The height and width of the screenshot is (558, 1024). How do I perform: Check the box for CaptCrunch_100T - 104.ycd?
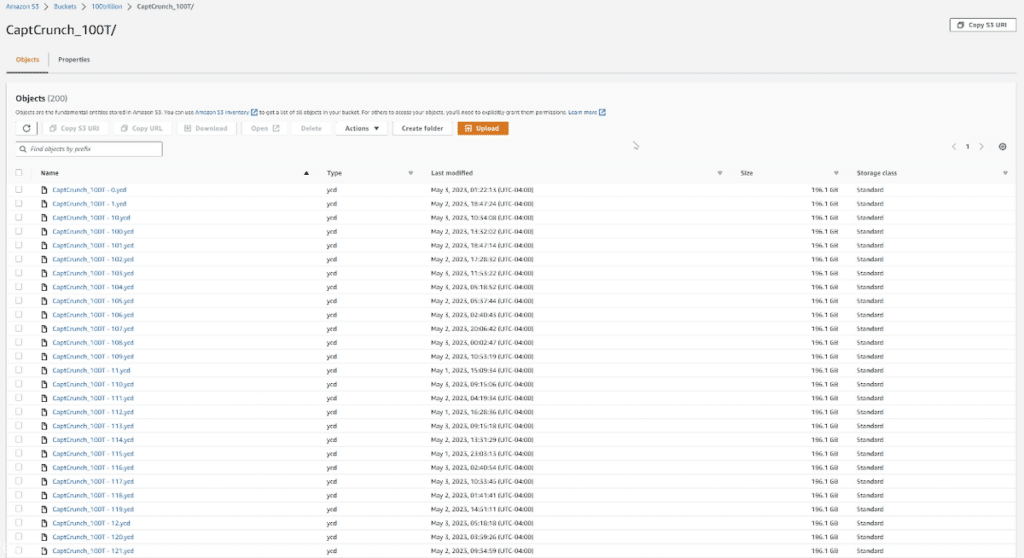pyautogui.click(x=19, y=287)
